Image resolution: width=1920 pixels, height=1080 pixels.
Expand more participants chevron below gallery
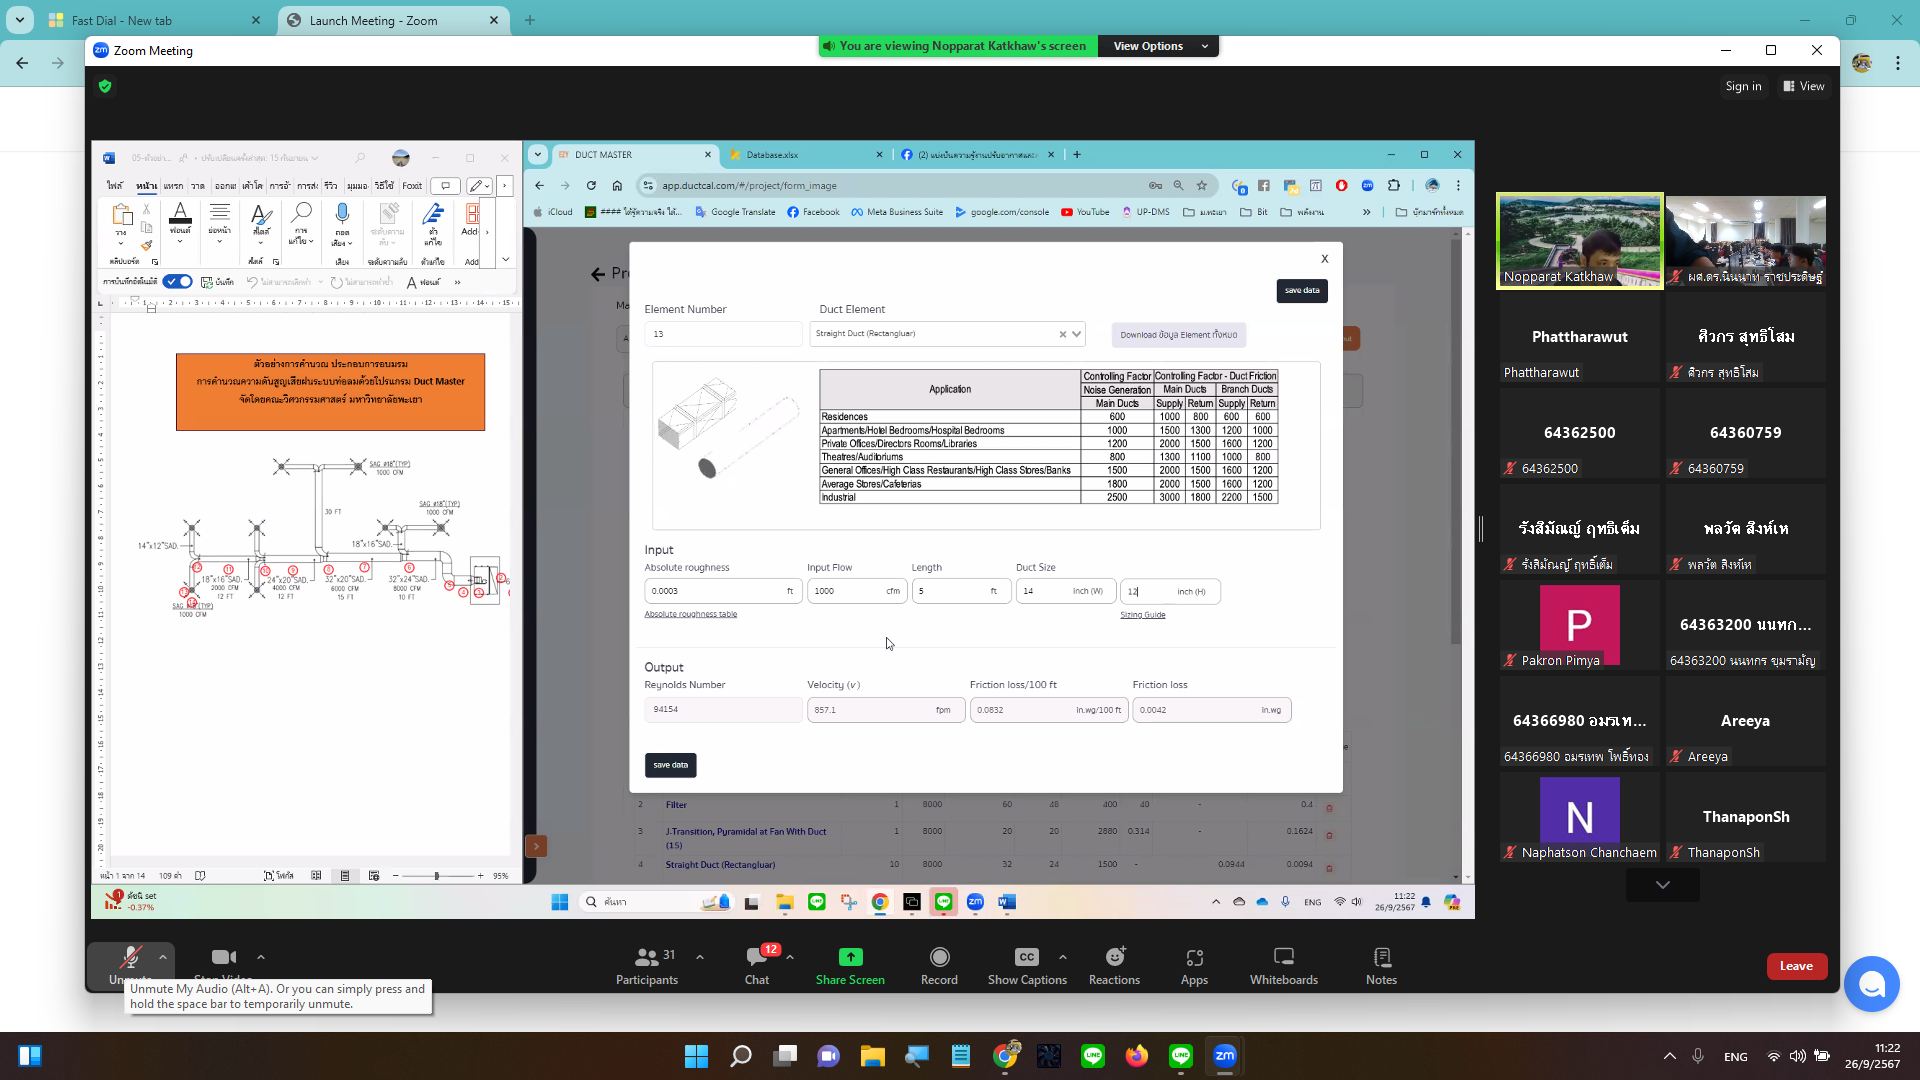(1662, 885)
